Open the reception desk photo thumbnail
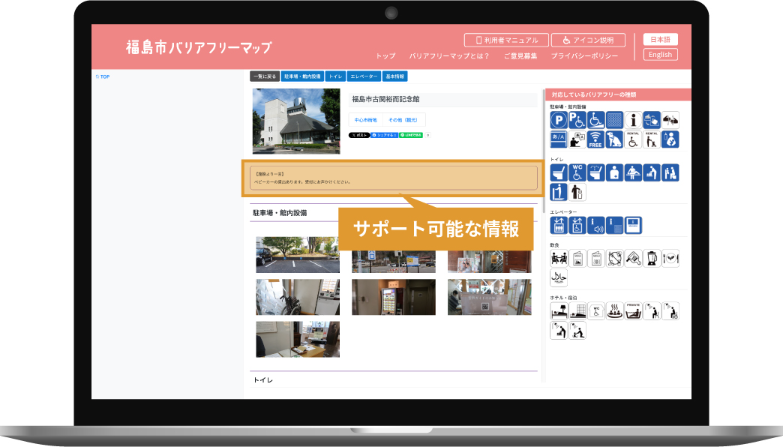The width and height of the screenshot is (783, 447). (298, 340)
